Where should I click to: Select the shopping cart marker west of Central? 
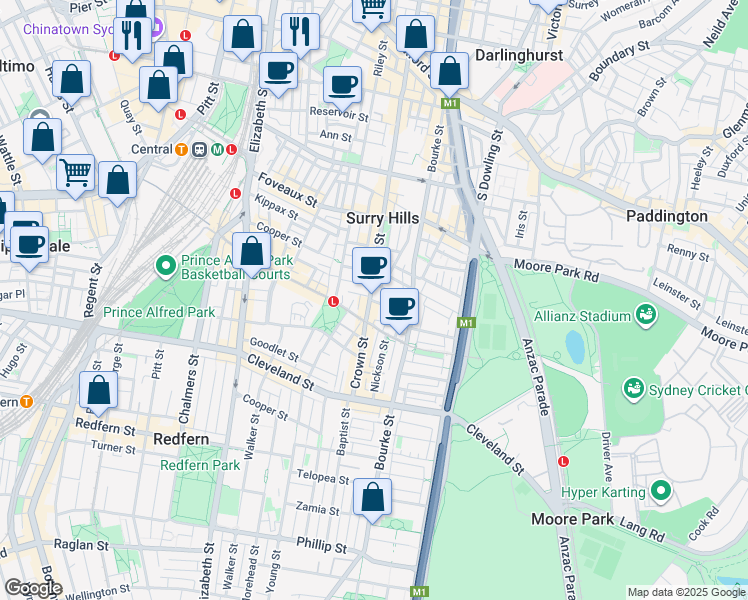[x=76, y=173]
